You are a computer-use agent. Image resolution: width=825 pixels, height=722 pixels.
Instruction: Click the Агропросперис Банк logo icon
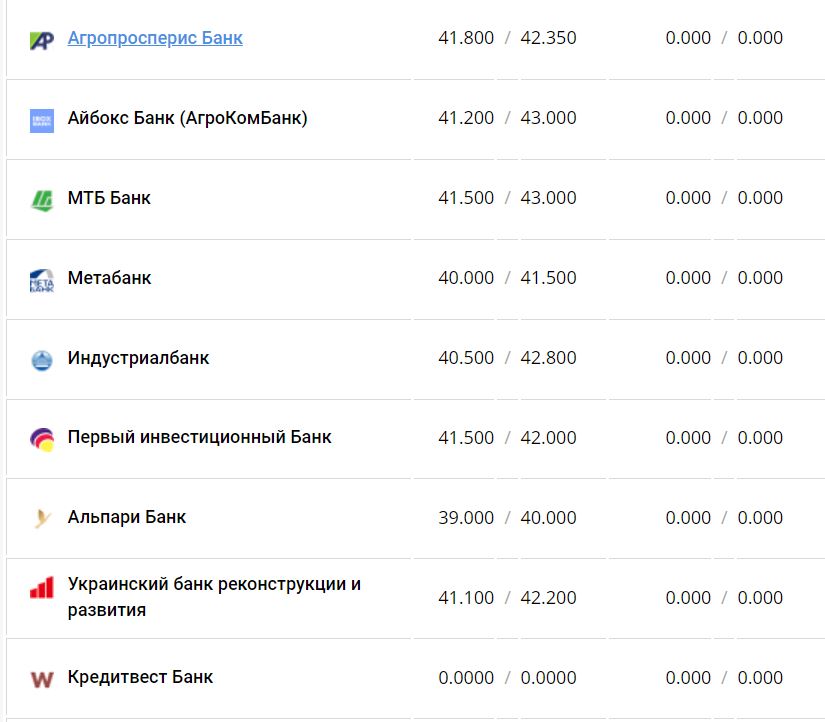40,37
